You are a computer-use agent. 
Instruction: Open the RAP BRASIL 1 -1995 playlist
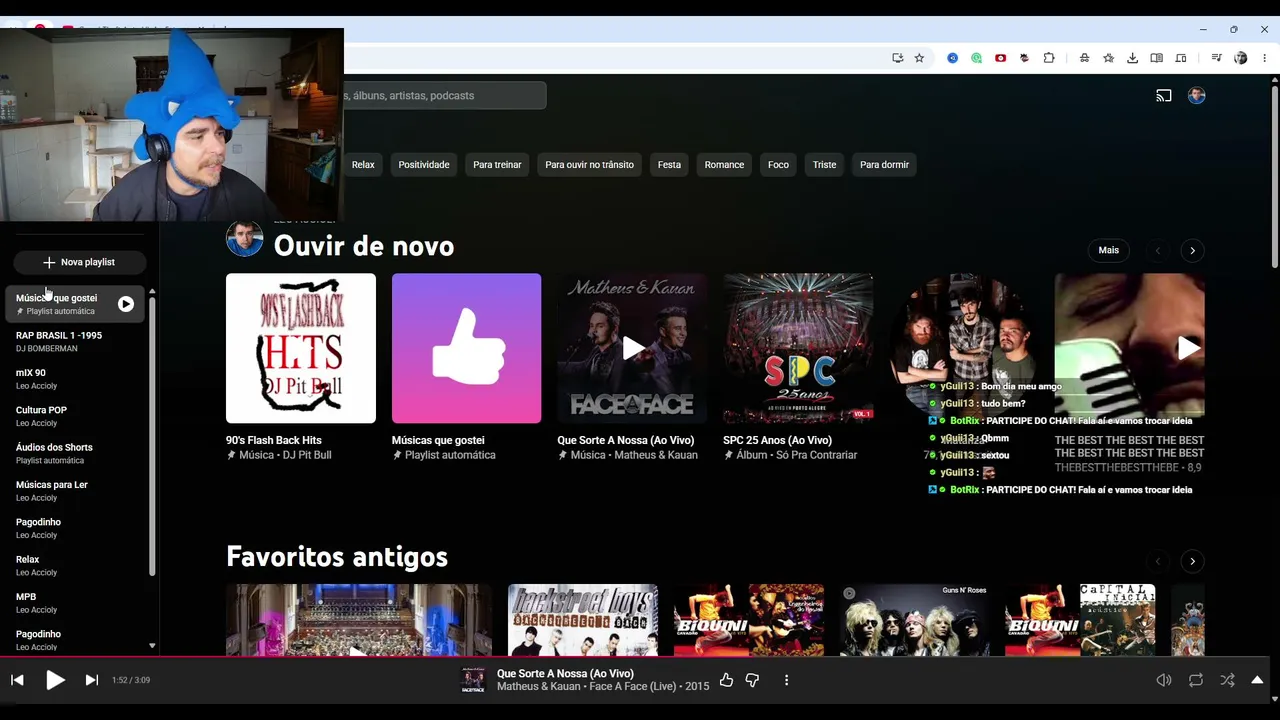pyautogui.click(x=75, y=341)
